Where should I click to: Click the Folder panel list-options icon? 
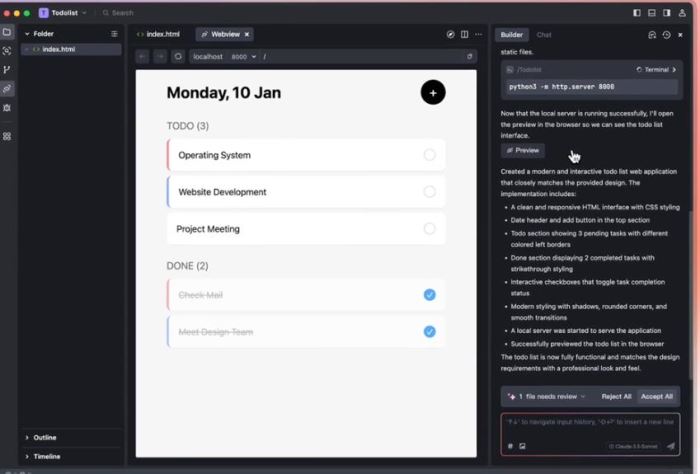(x=114, y=34)
